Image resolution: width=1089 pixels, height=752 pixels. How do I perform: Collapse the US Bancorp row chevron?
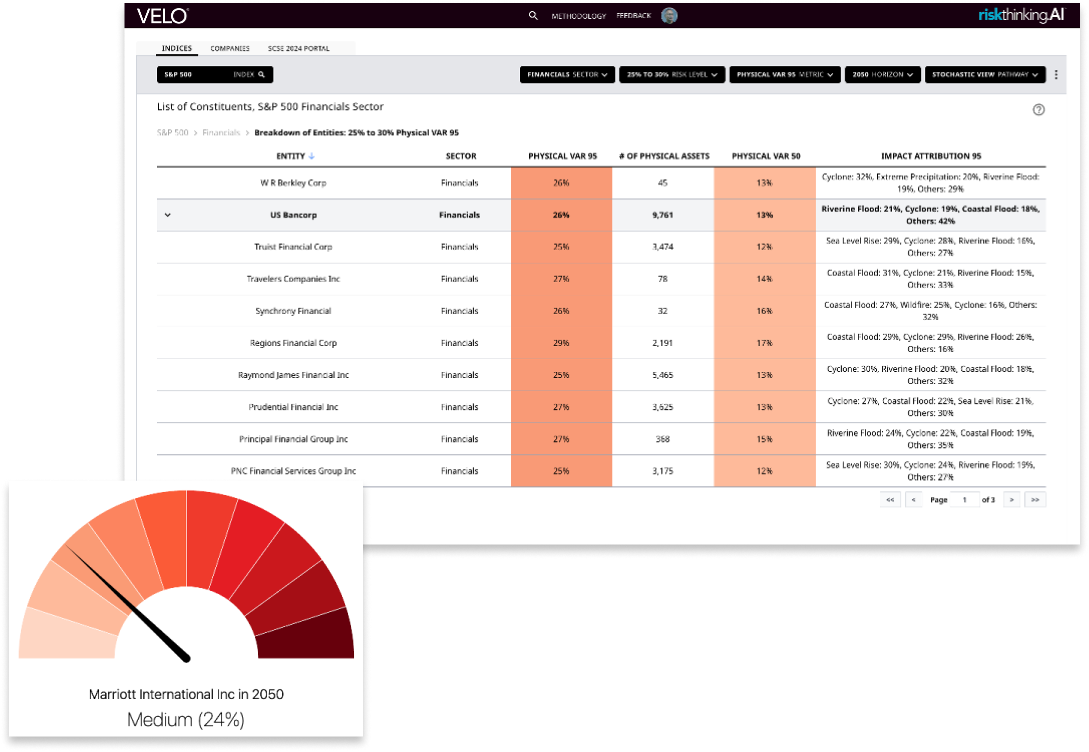pos(167,215)
